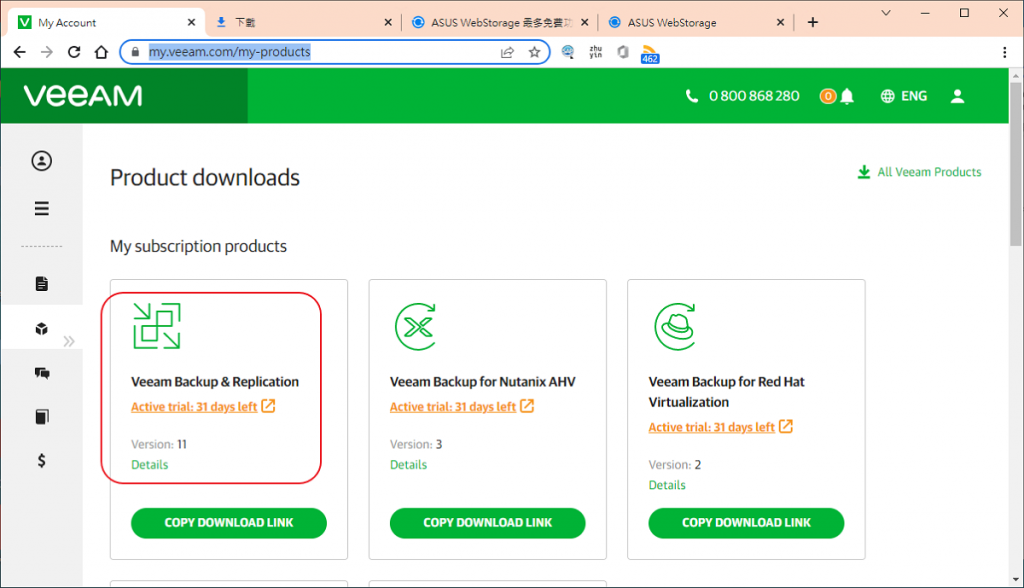The width and height of the screenshot is (1024, 588).
Task: Open the tab search dropdown chevron
Action: [886, 13]
